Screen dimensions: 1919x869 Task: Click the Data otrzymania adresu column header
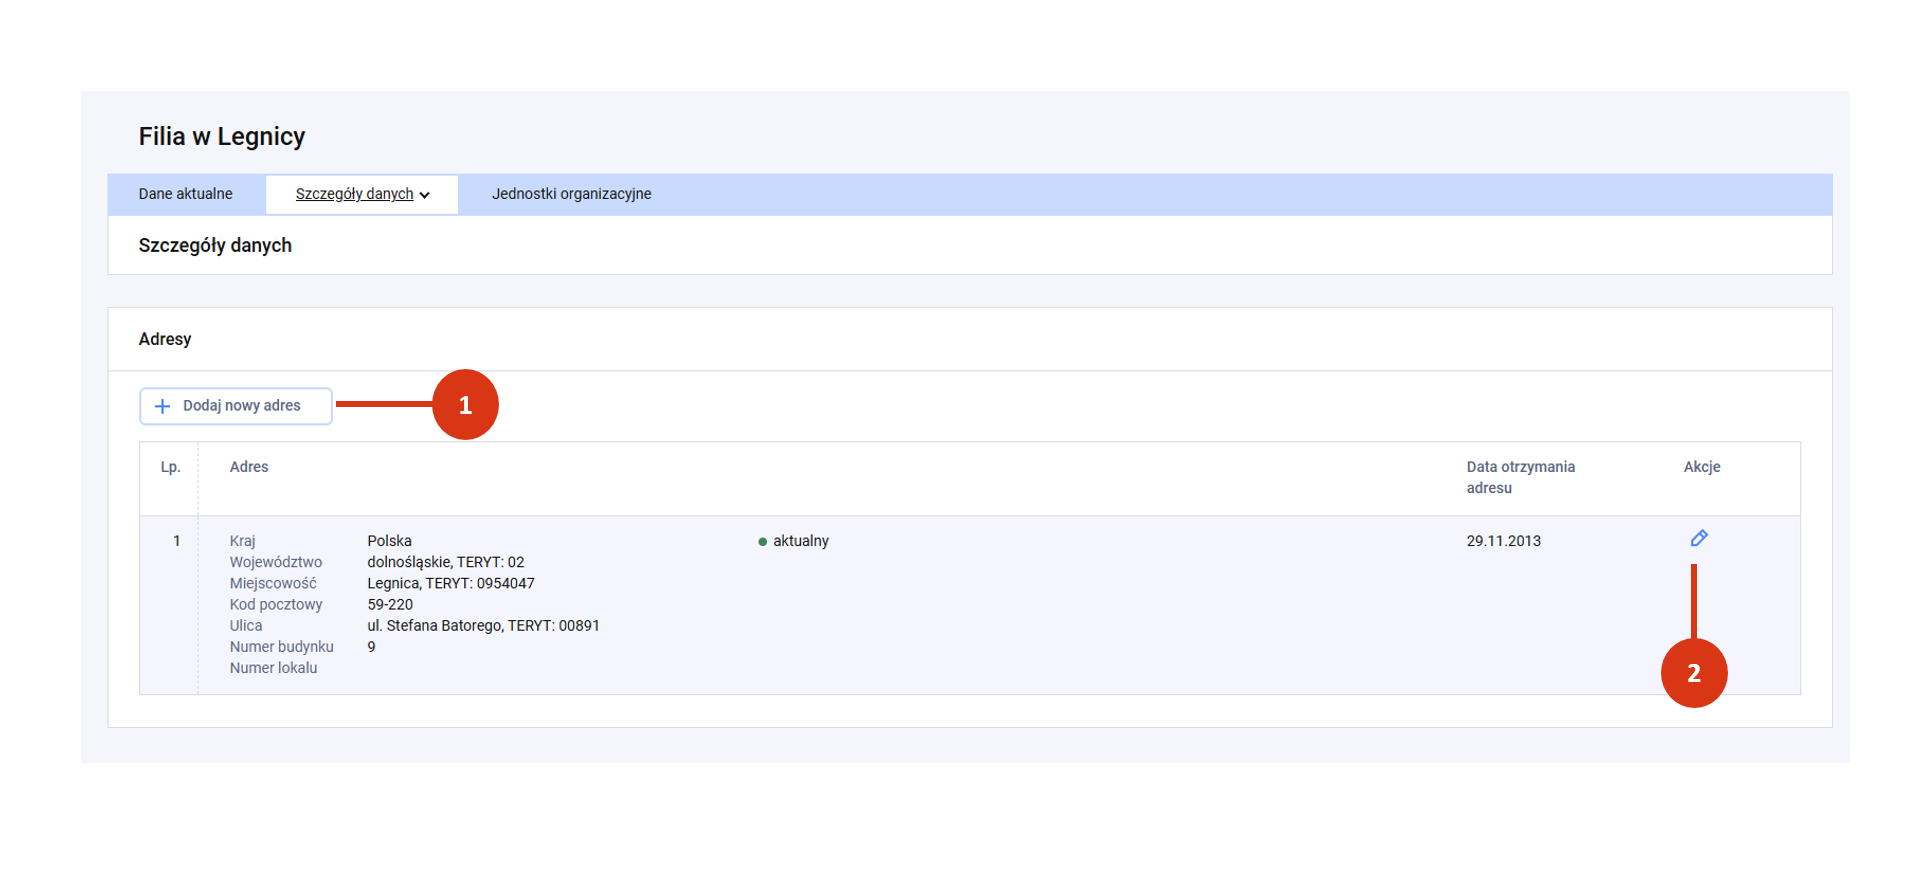click(x=1520, y=477)
